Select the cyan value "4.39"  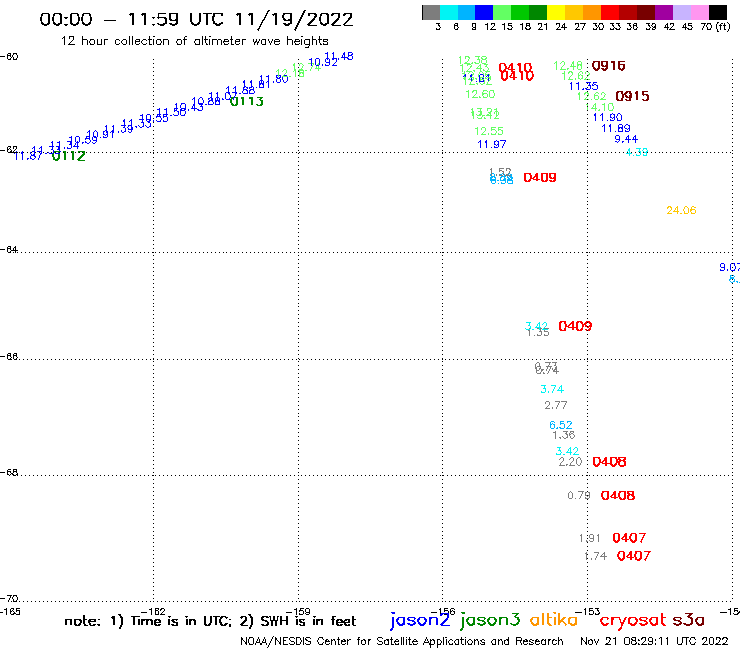click(637, 152)
